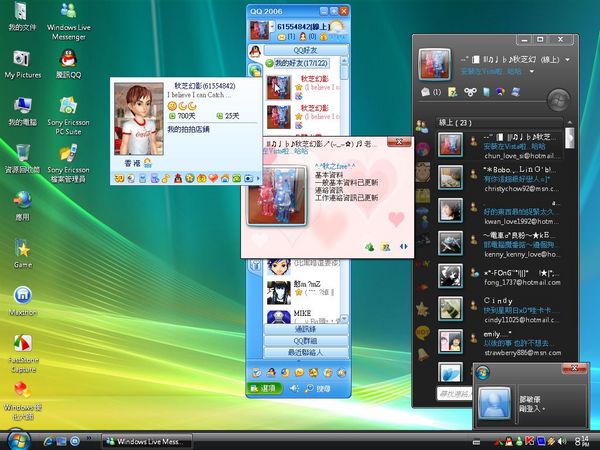Image resolution: width=600 pixels, height=450 pixels.
Task: Click the Messenger contacts scrollbar thumb
Action: [570, 137]
